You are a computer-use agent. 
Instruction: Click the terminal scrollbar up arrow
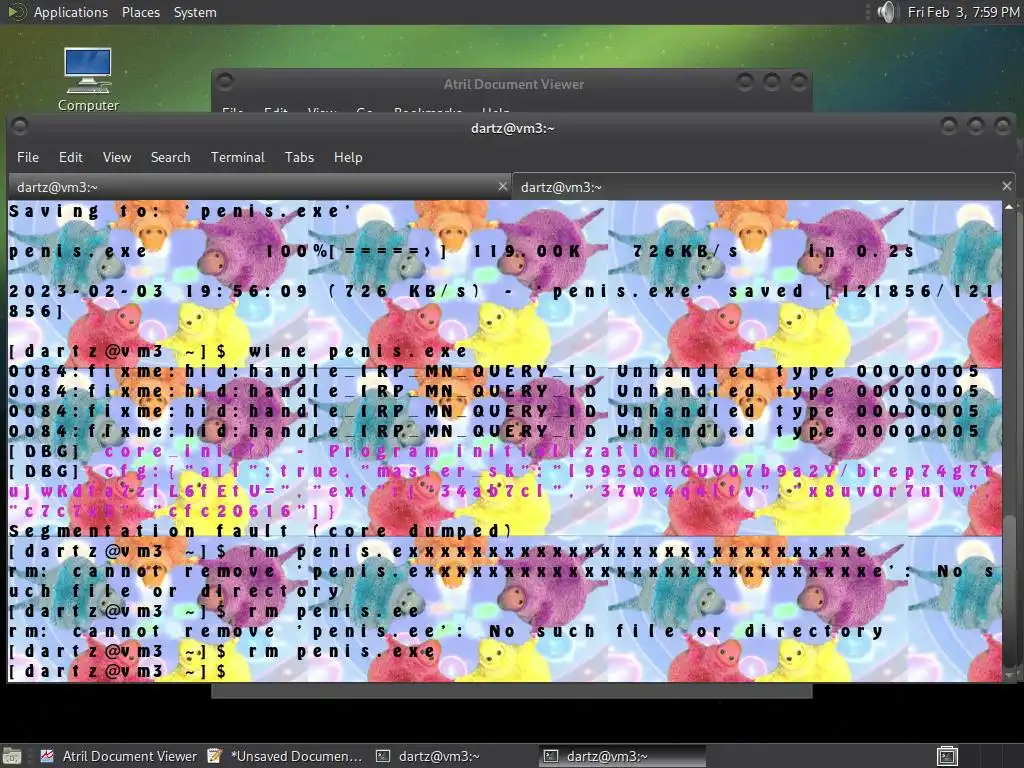(1010, 207)
